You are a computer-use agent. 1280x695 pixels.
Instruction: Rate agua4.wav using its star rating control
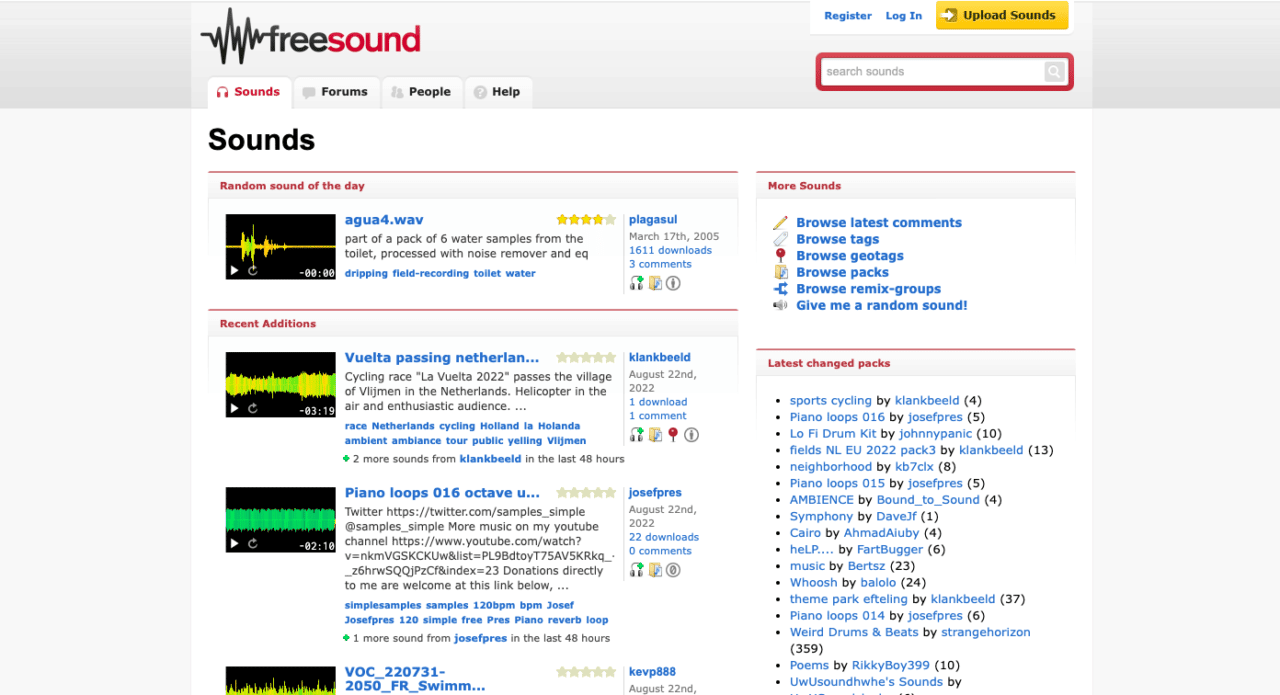click(x=587, y=218)
